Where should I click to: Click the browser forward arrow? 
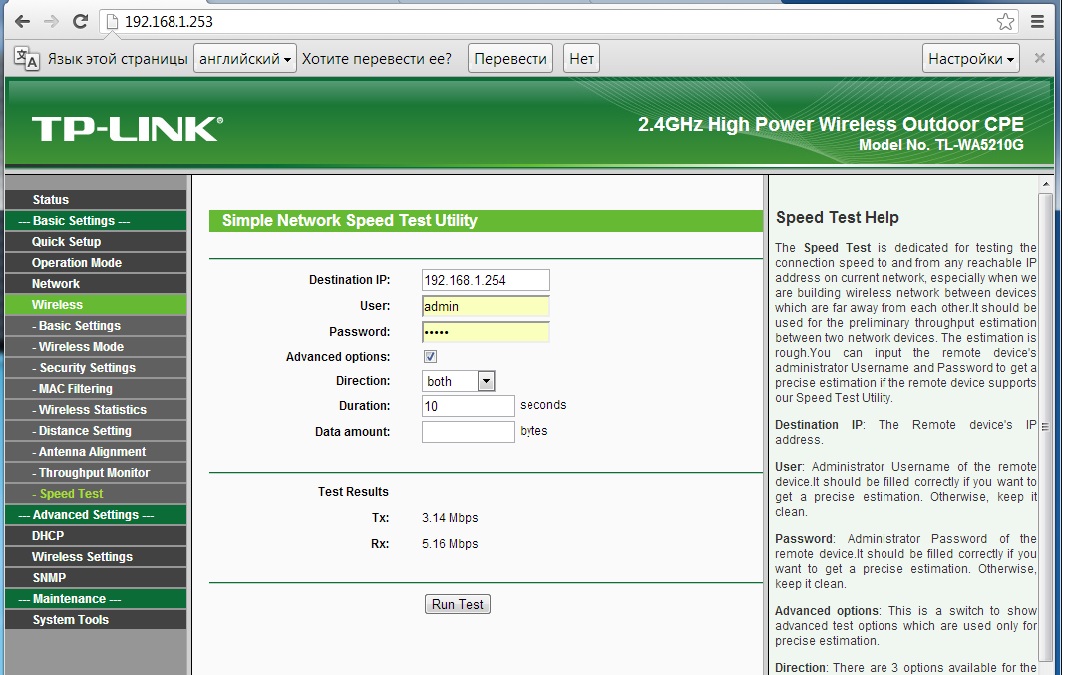(x=51, y=21)
